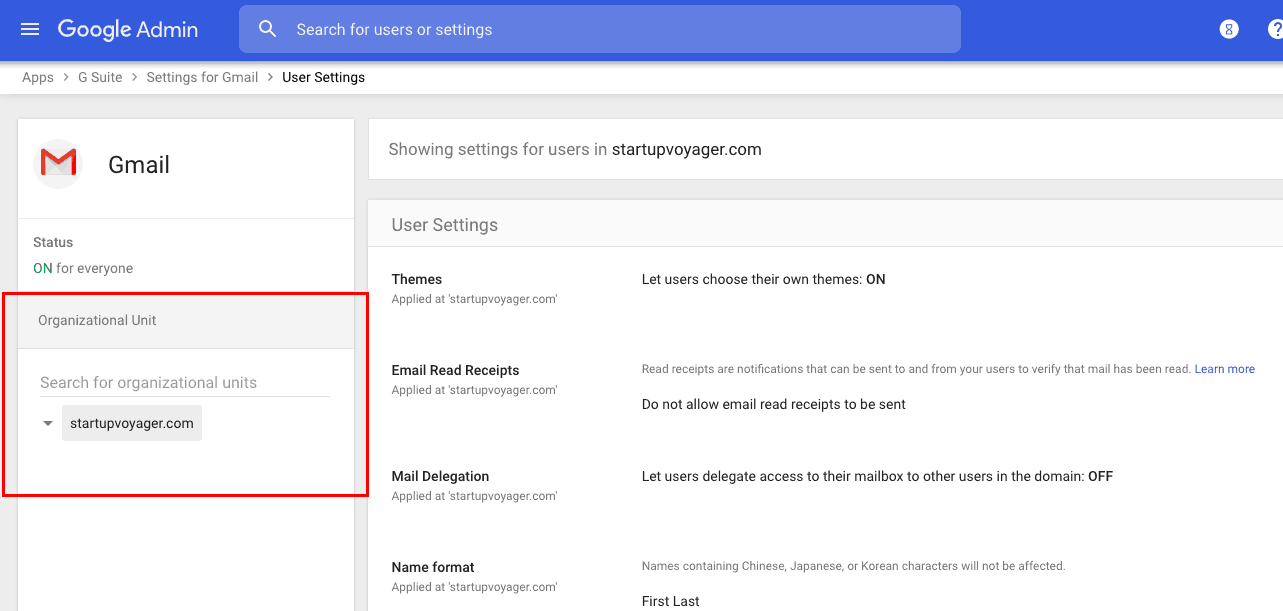Go to G Suite breadcrumb
The width and height of the screenshot is (1283, 611).
pos(100,77)
